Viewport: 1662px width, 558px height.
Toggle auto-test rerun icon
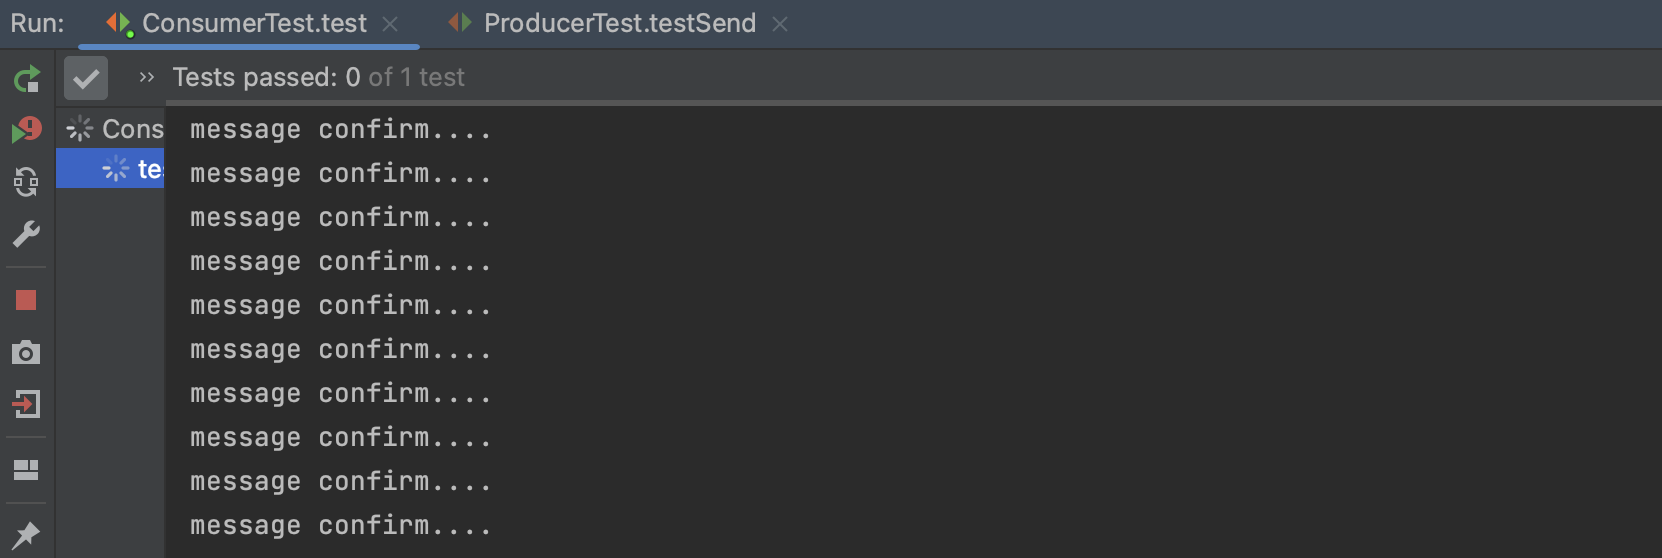[x=27, y=181]
